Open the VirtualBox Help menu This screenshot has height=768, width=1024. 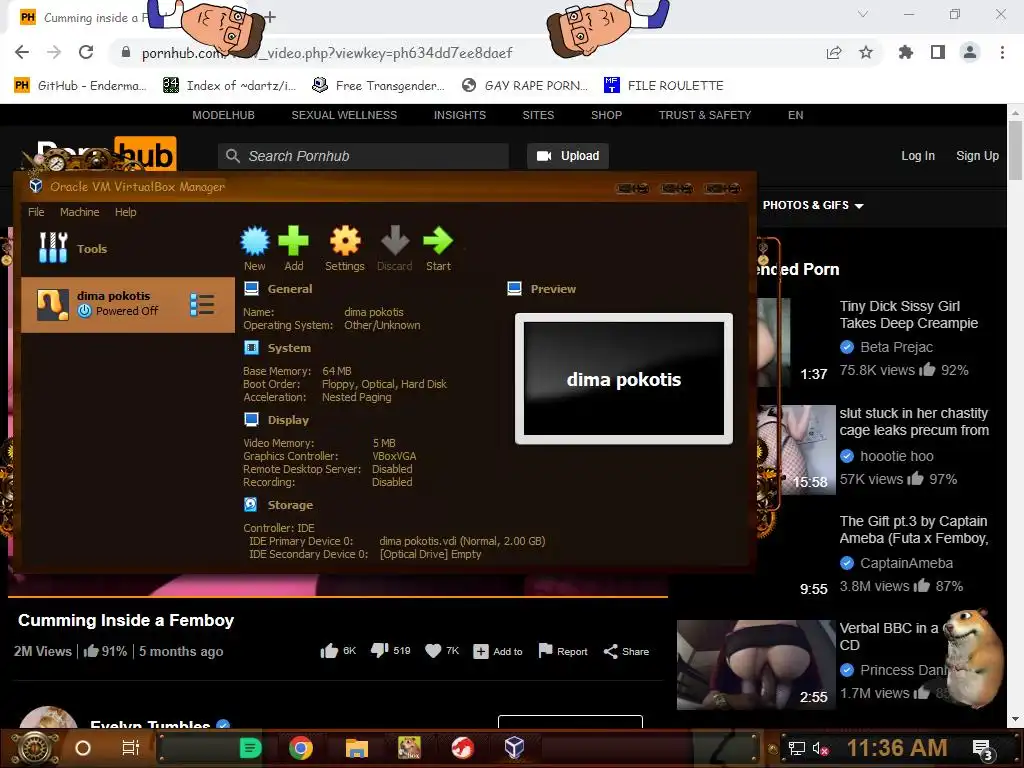[125, 212]
